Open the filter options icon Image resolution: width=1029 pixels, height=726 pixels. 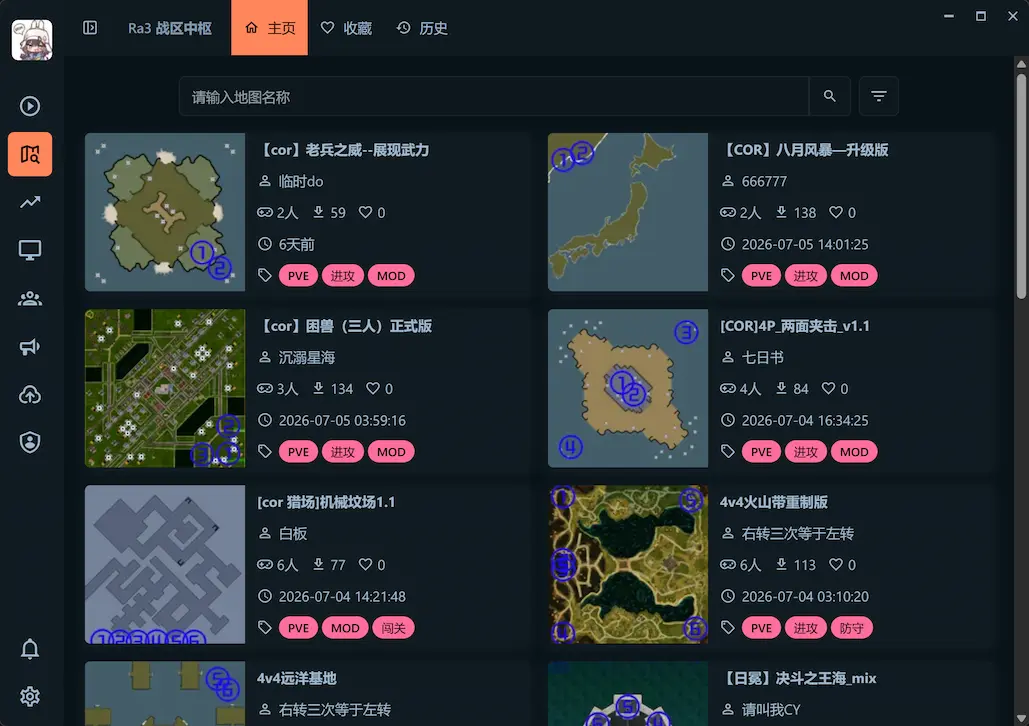[x=879, y=96]
